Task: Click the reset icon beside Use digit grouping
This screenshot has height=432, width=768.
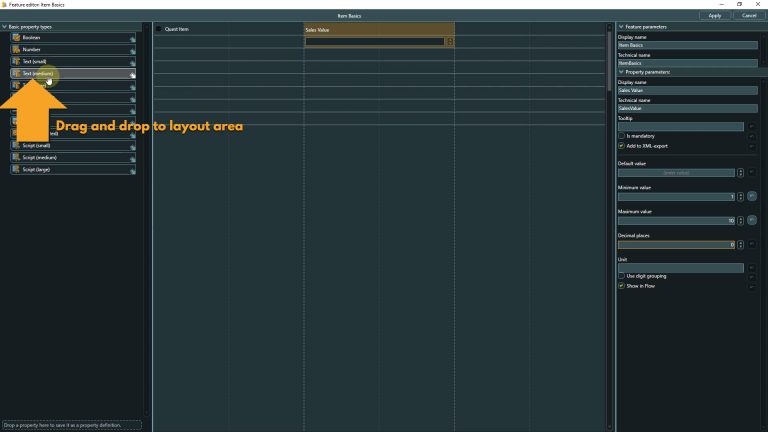Action: [x=751, y=277]
